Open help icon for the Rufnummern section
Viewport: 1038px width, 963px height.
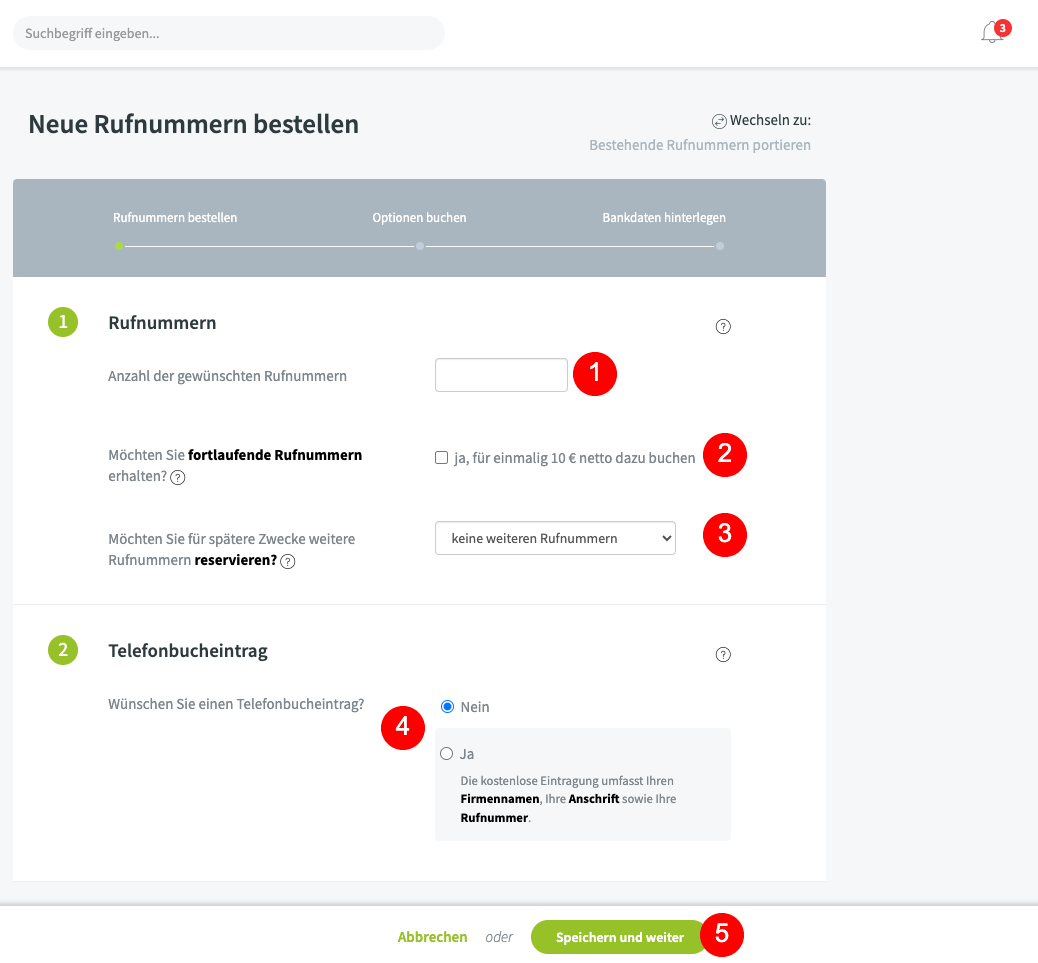click(723, 326)
